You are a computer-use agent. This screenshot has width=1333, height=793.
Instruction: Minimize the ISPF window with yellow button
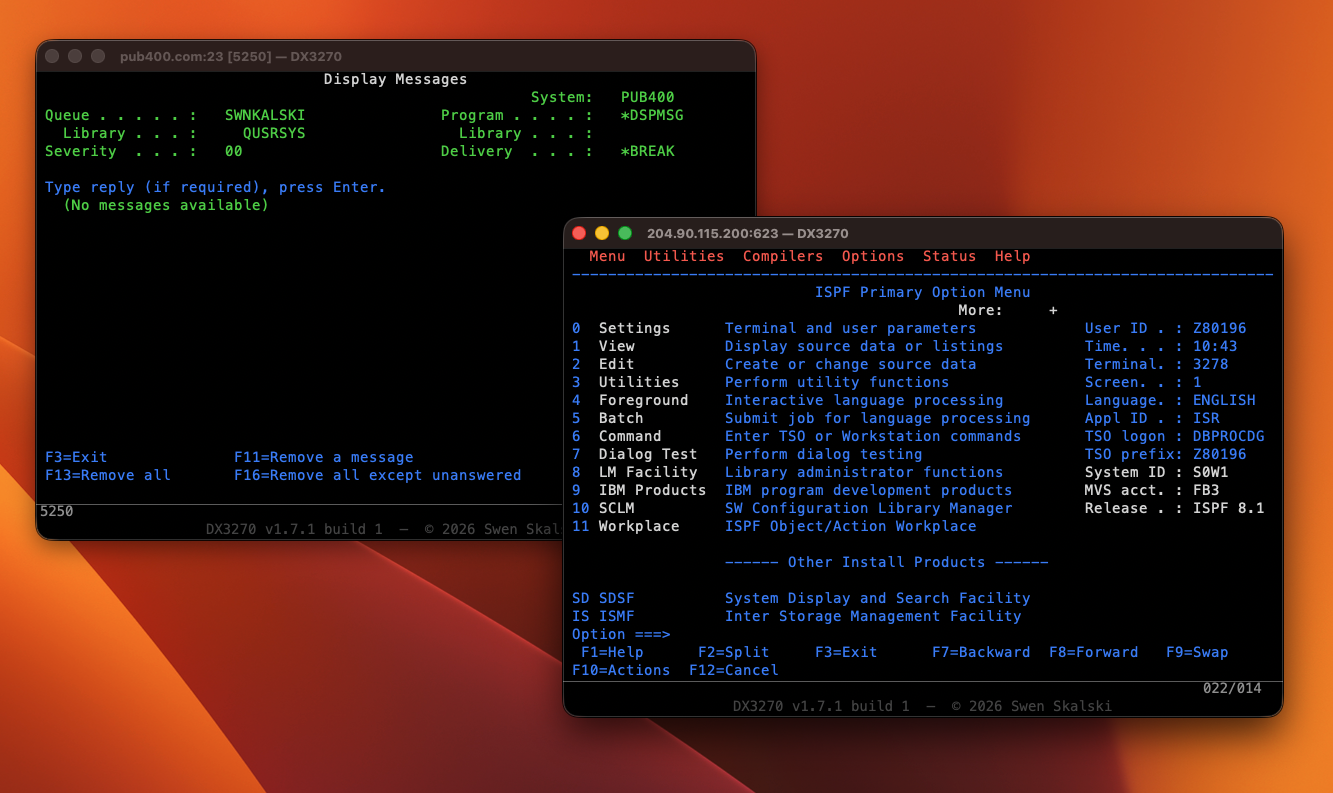coord(602,233)
